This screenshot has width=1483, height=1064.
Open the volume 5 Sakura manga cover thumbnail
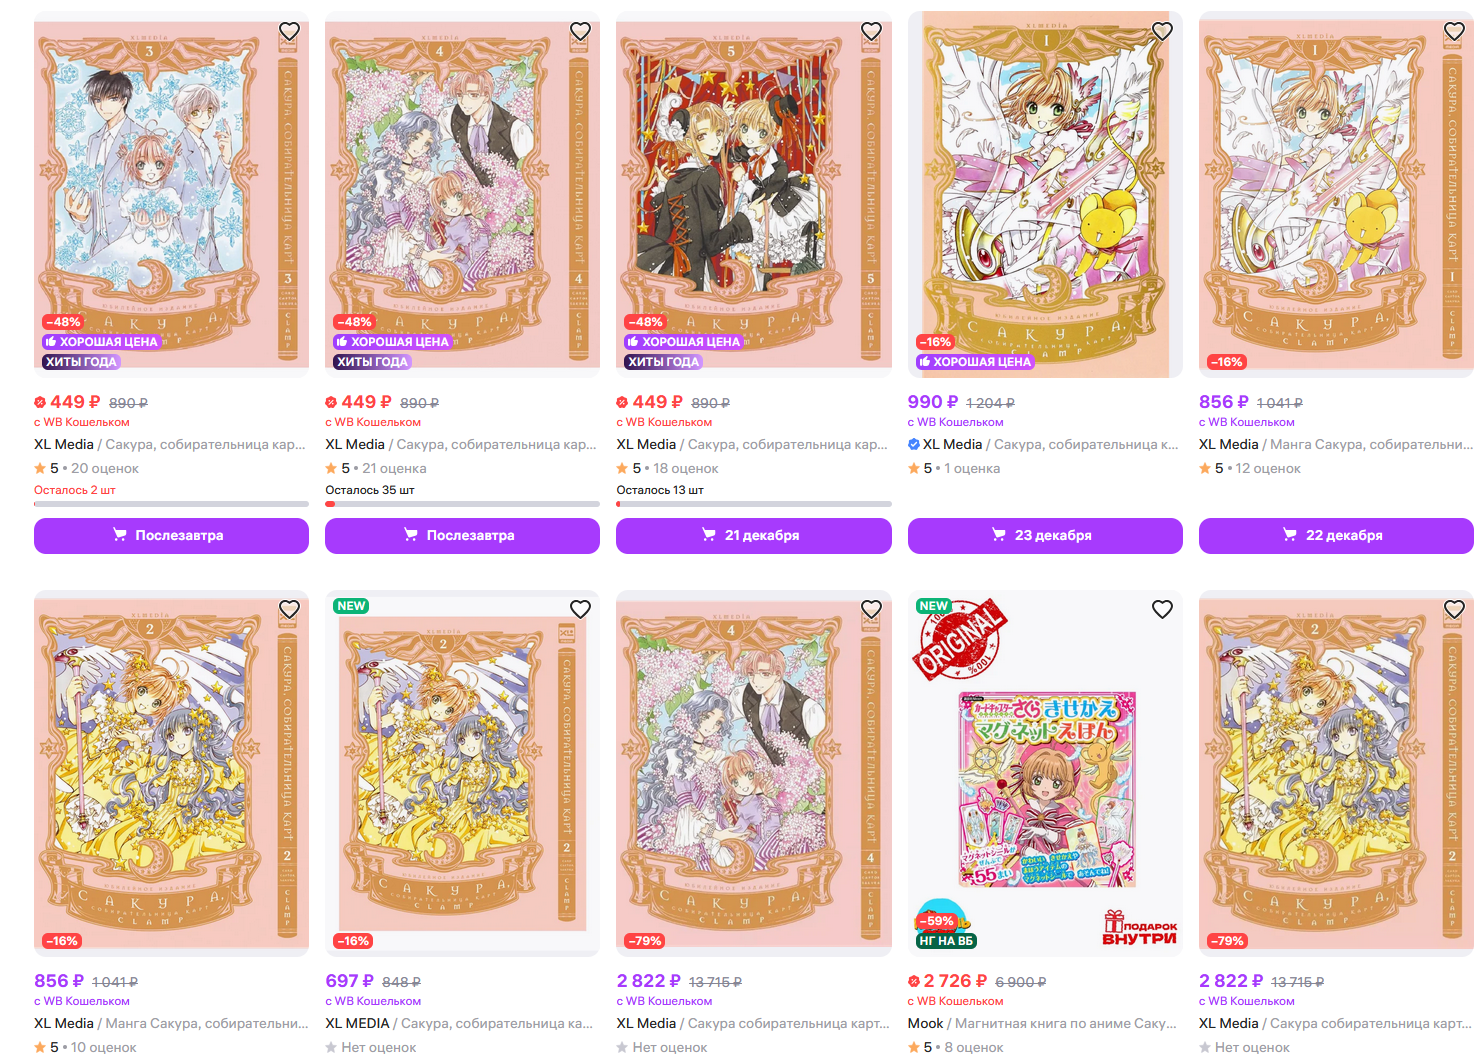coord(753,194)
